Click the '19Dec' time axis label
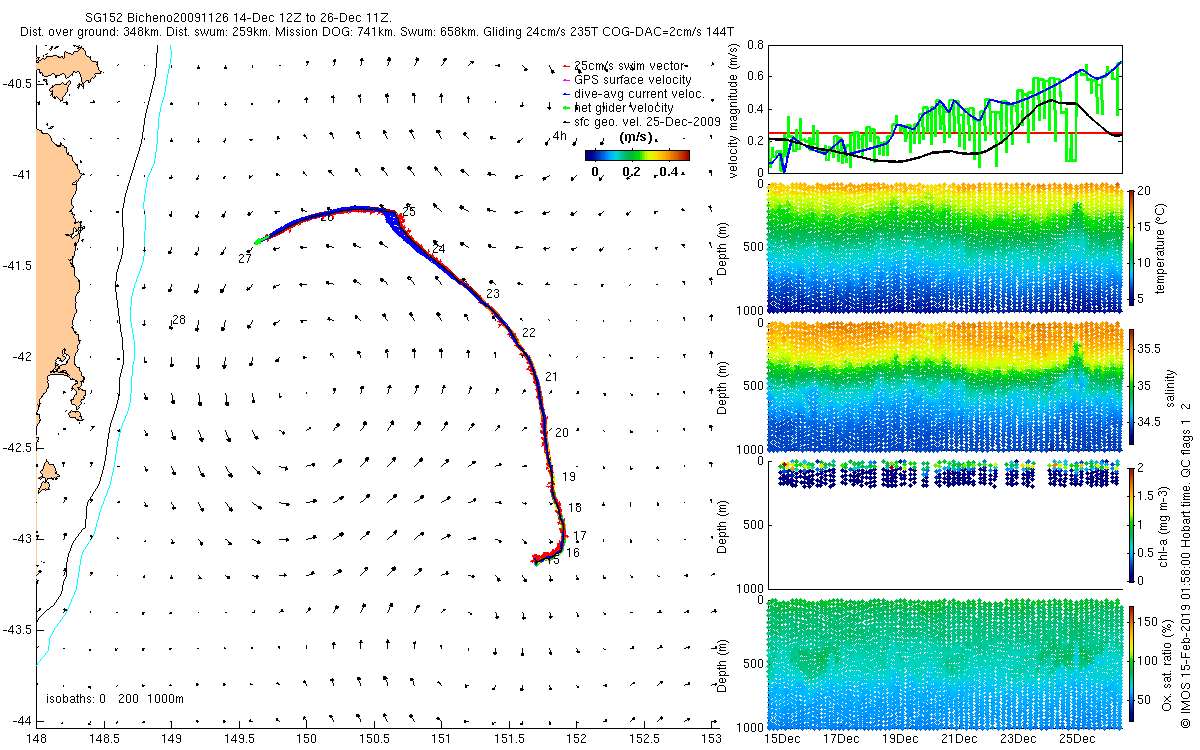Image resolution: width=1200 pixels, height=750 pixels. pos(899,739)
